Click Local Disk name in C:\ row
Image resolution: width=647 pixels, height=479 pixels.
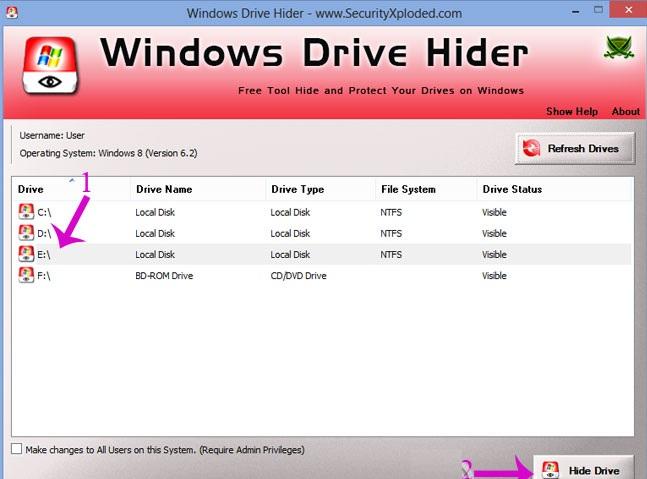(155, 212)
